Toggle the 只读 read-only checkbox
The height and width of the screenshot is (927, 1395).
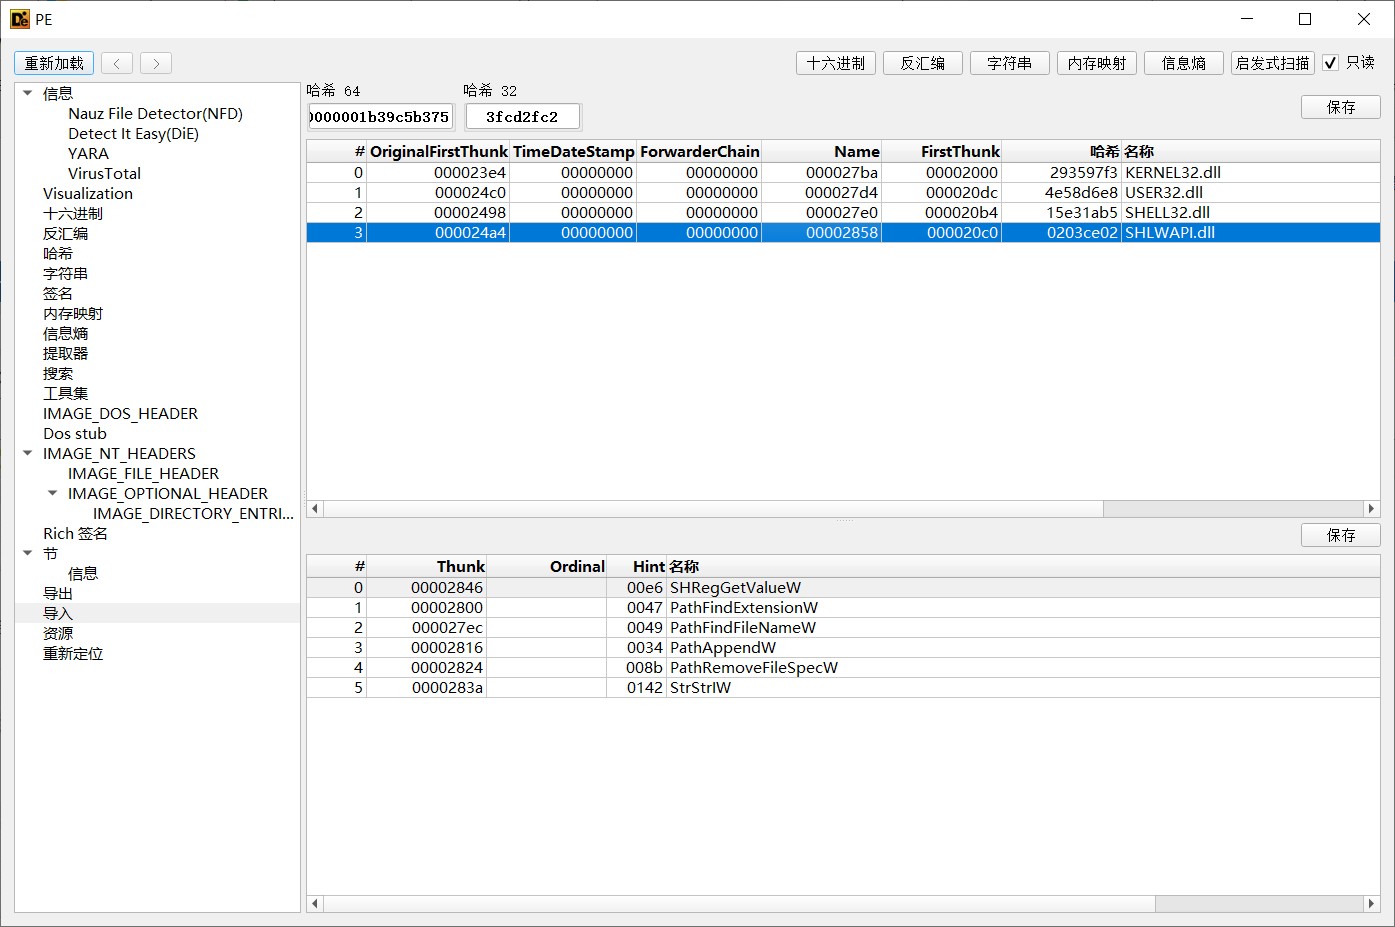(1330, 63)
